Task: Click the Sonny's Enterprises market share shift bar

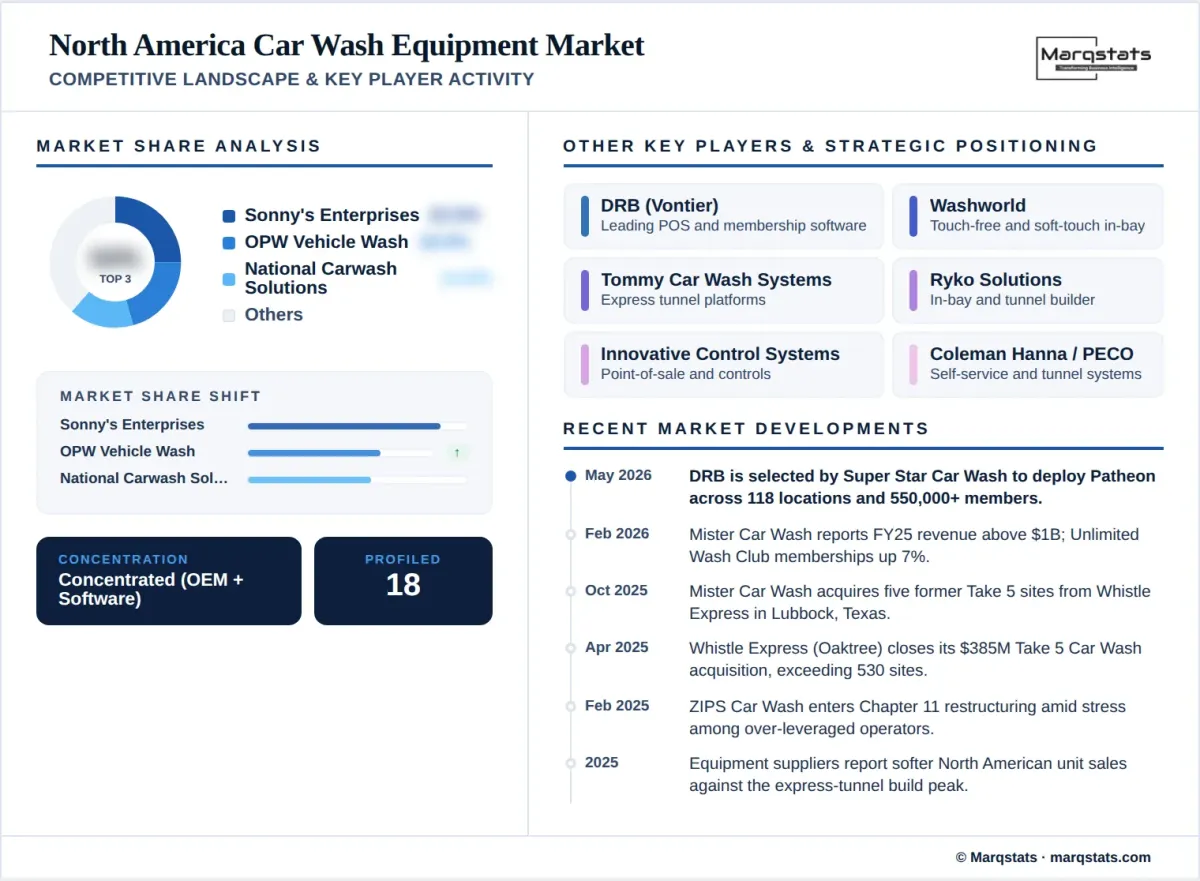Action: pos(357,426)
